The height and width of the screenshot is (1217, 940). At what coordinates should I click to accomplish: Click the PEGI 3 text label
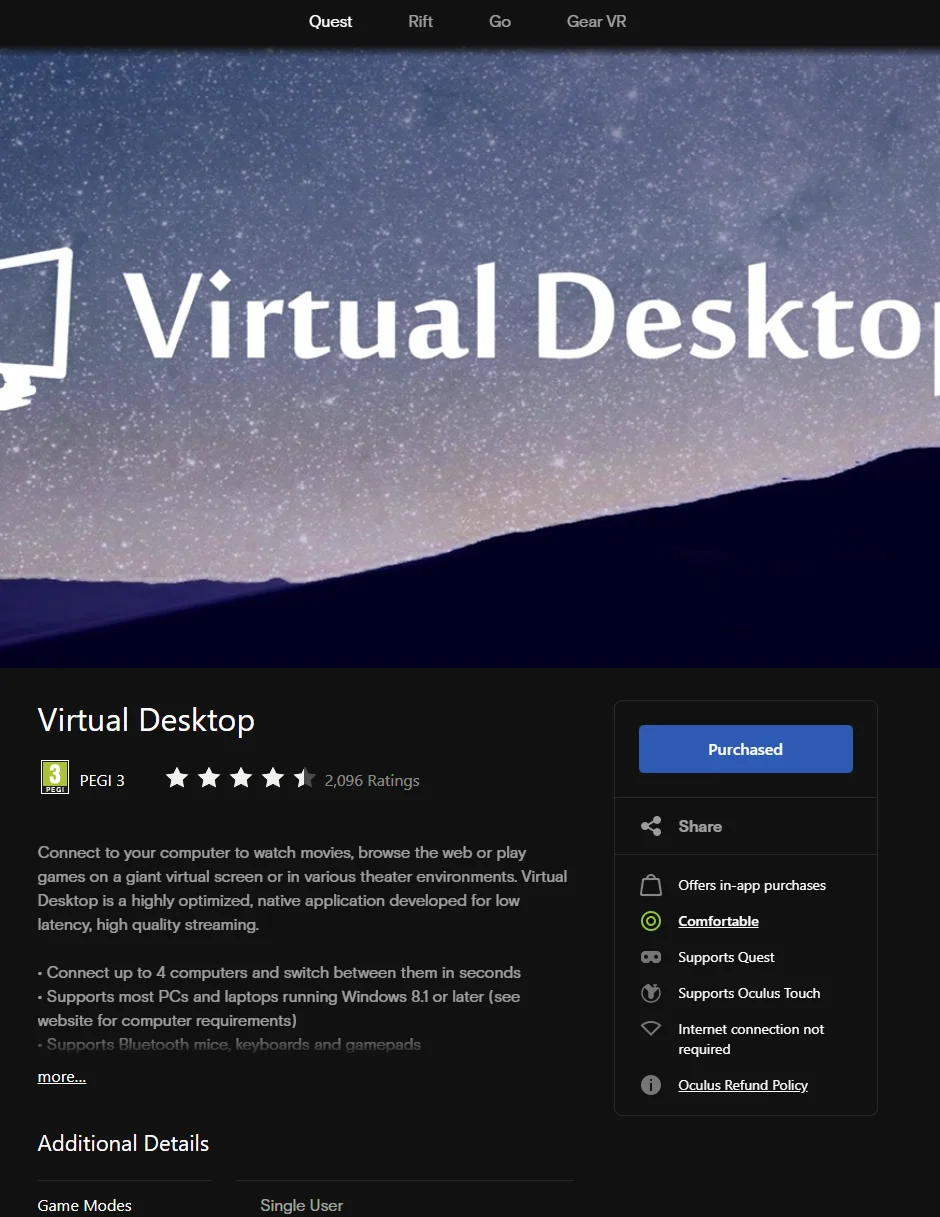click(x=102, y=780)
